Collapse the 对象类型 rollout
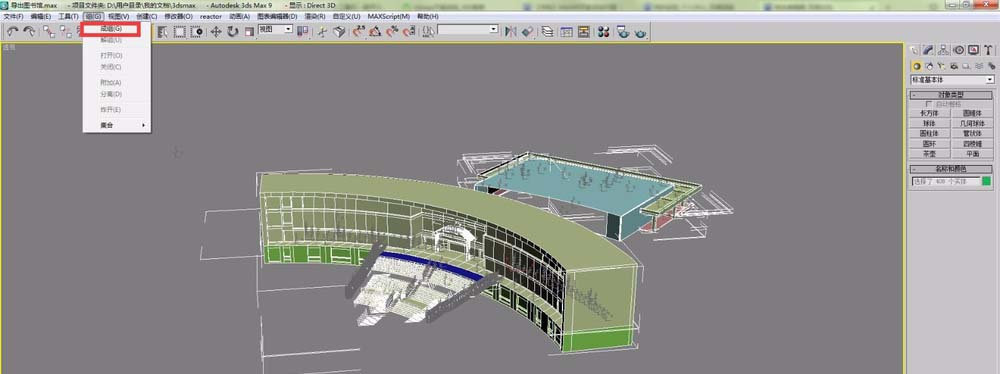1000x374 pixels. (x=951, y=94)
